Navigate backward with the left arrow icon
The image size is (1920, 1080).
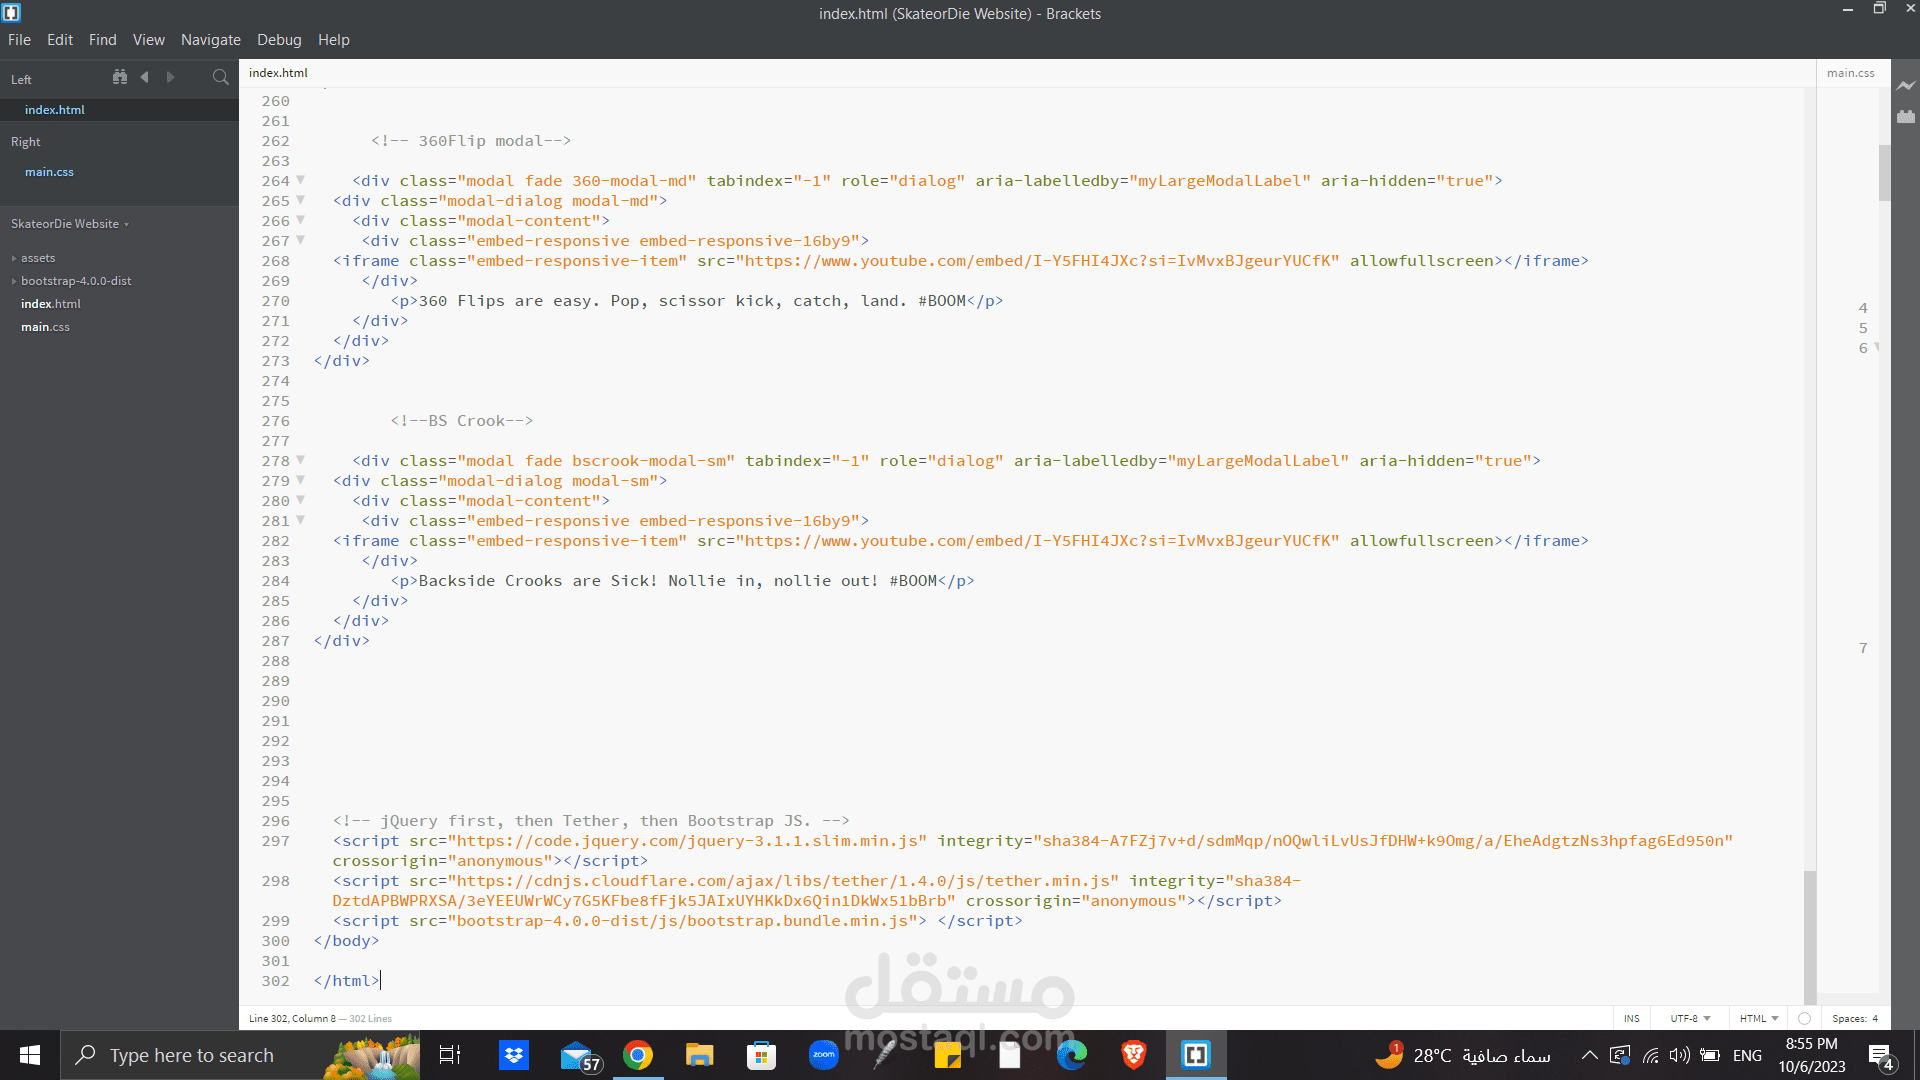145,77
